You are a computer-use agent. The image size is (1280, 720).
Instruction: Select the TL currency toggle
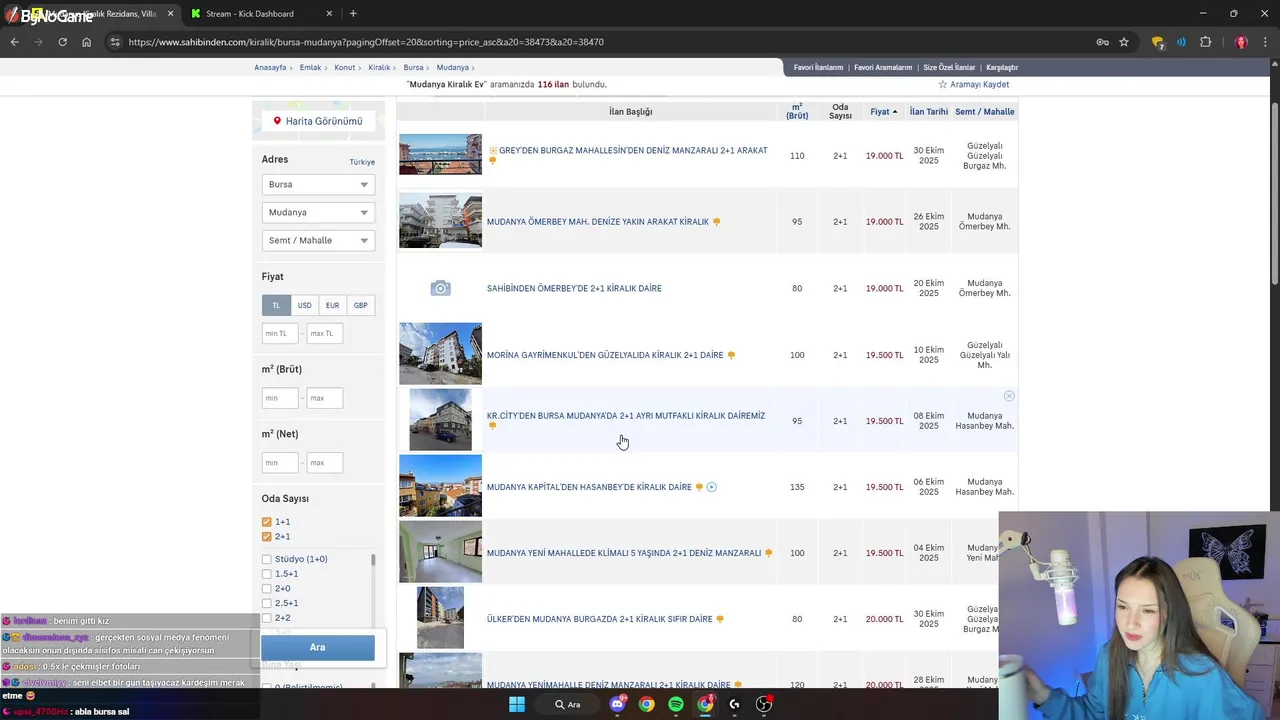coord(276,305)
